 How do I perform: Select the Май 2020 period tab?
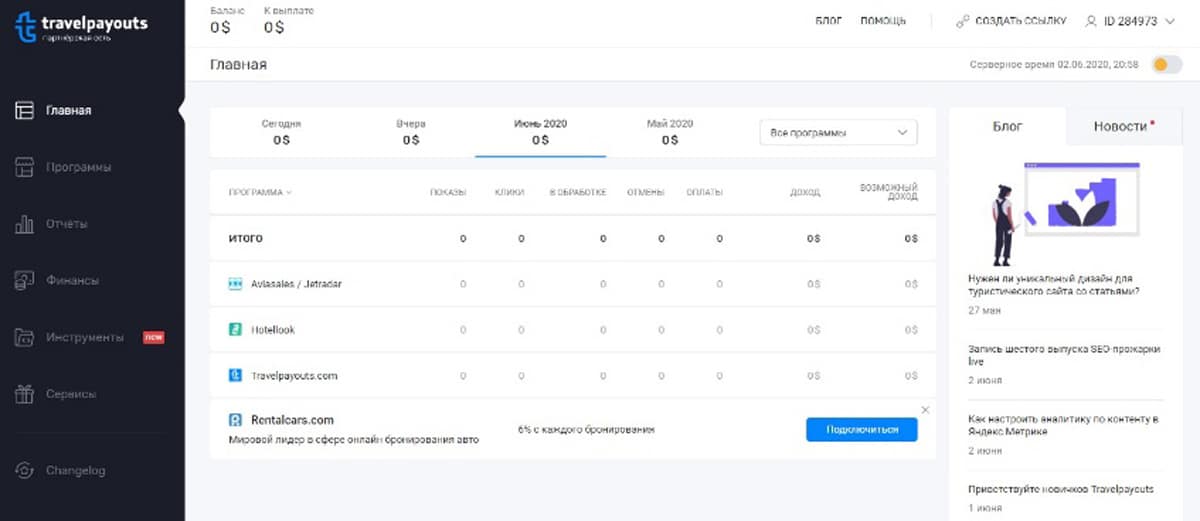click(670, 132)
